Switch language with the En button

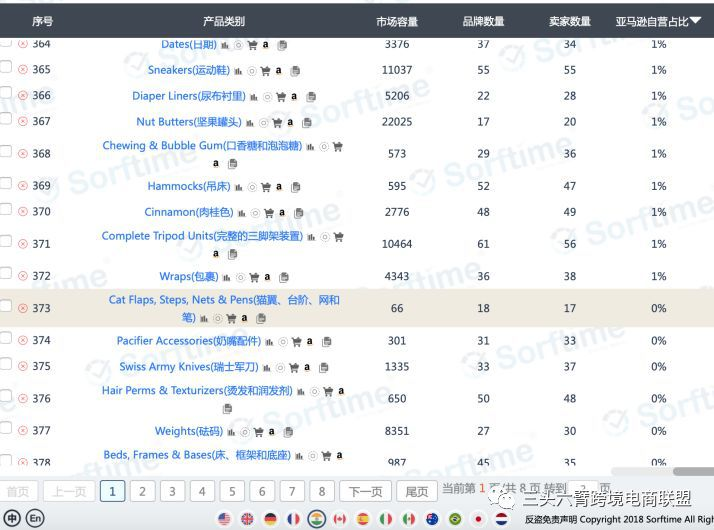36,518
